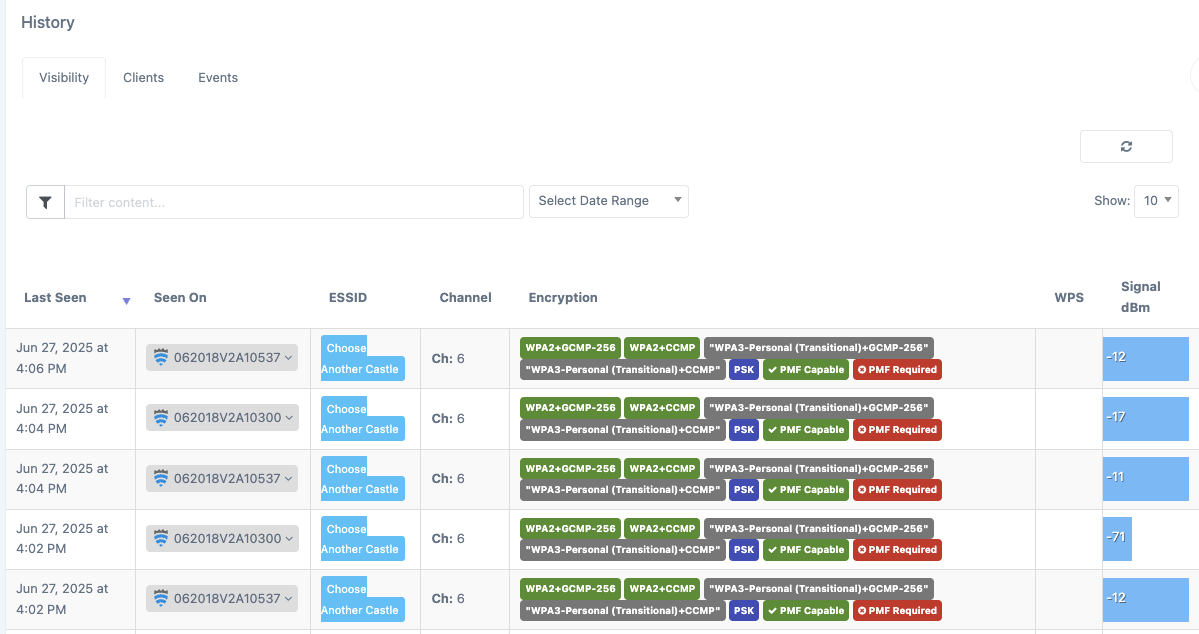Click PMF Required tag in 4:06 PM row
Image resolution: width=1199 pixels, height=634 pixels.
[897, 369]
